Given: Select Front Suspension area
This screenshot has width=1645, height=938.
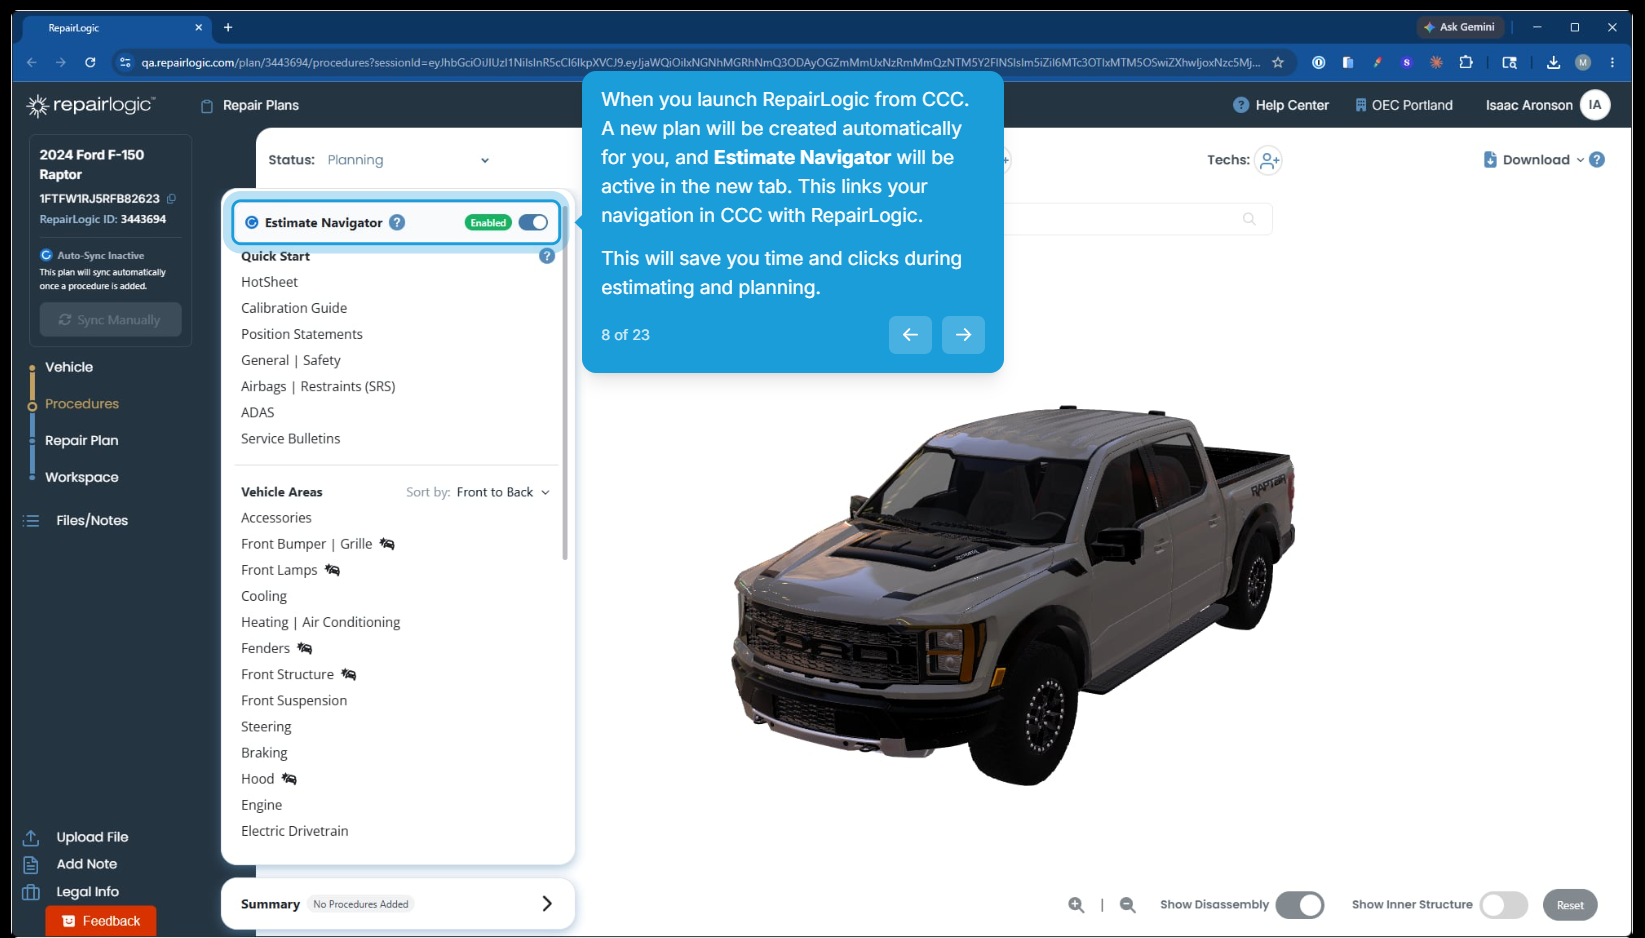Looking at the screenshot, I should [x=294, y=701].
